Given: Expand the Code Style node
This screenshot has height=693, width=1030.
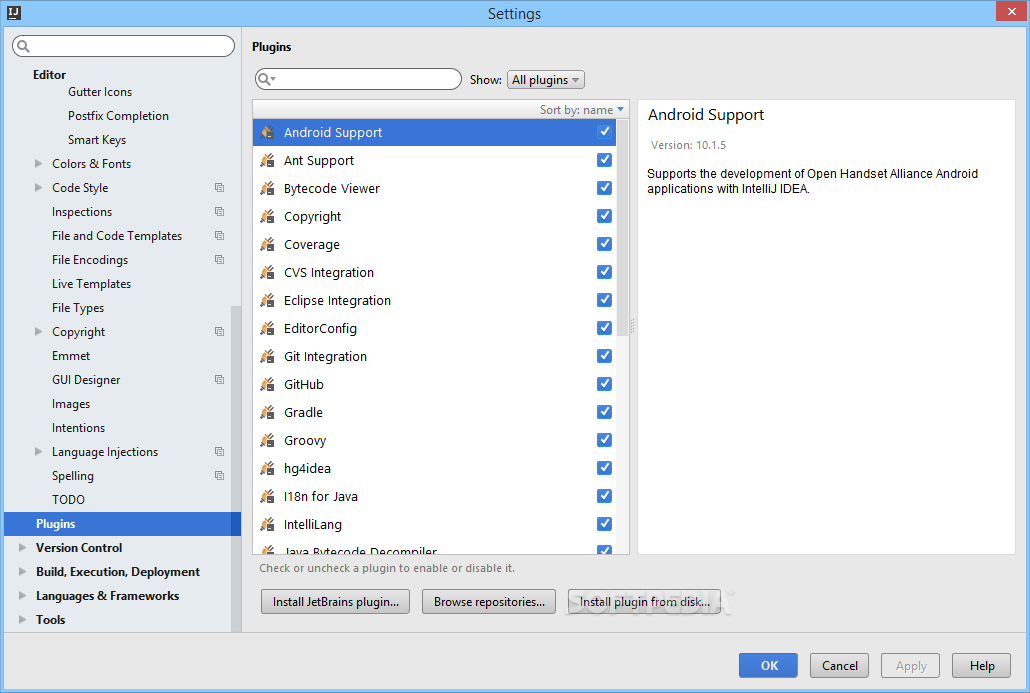Looking at the screenshot, I should tap(38, 188).
